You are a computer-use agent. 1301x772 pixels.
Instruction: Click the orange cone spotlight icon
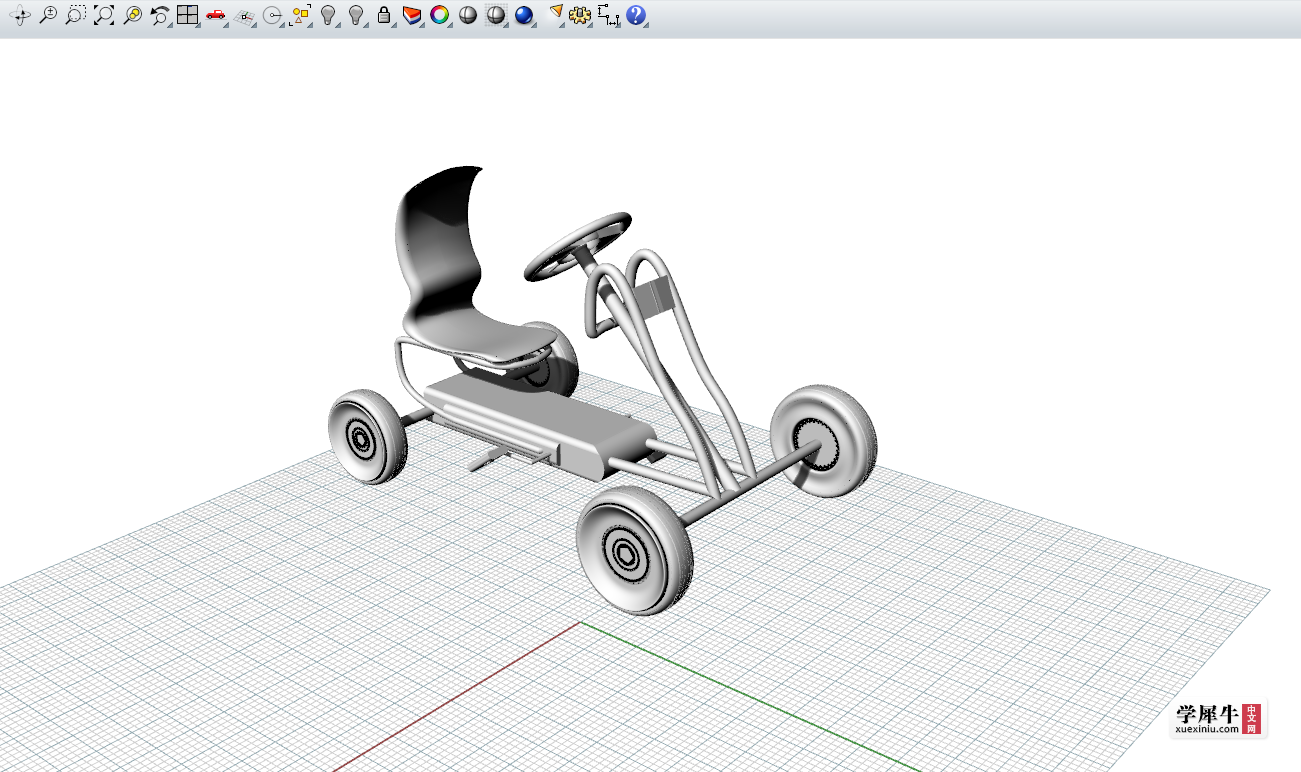pos(556,15)
